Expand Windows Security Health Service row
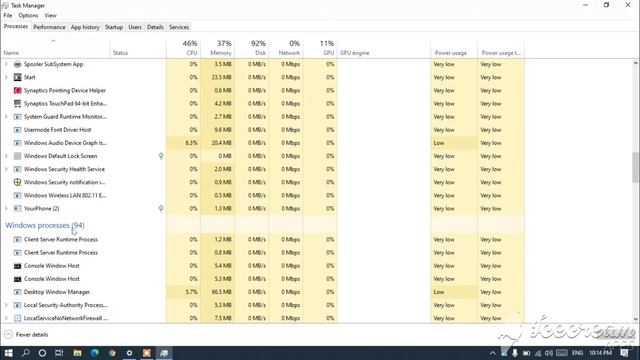 tap(6, 169)
